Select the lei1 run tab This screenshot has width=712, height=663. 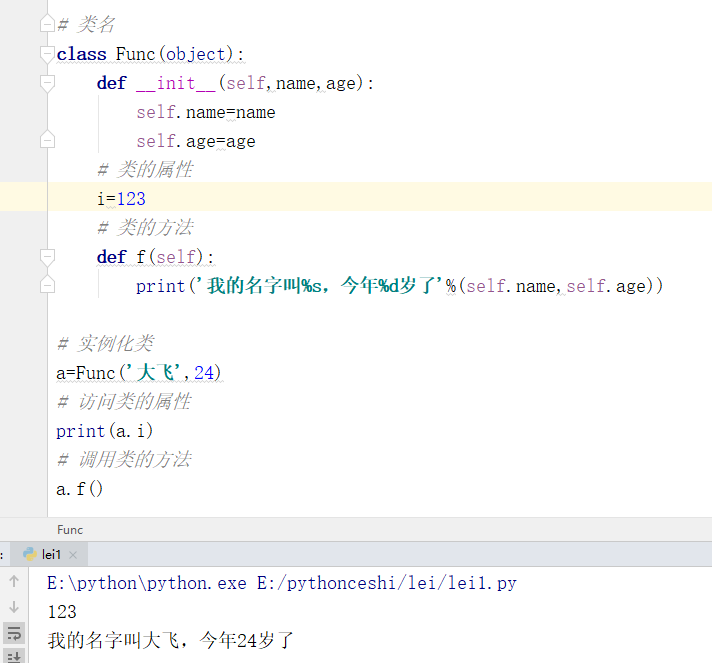51,554
